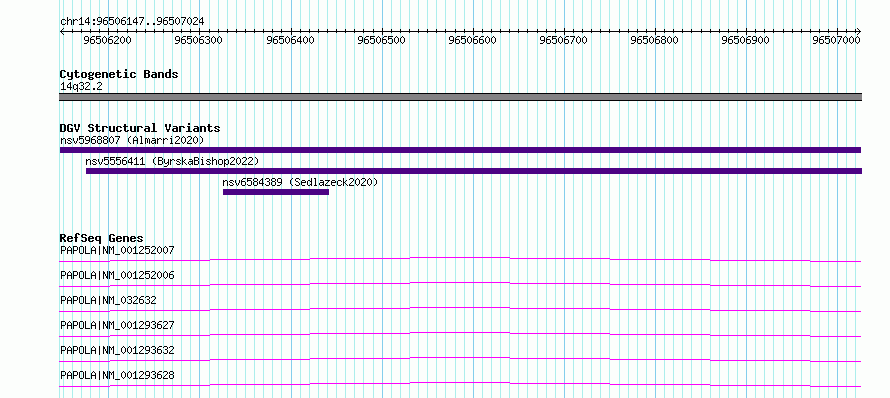Click the short purple bar for nsv6584389
Viewport: 890px width, 398px height.
point(276,192)
